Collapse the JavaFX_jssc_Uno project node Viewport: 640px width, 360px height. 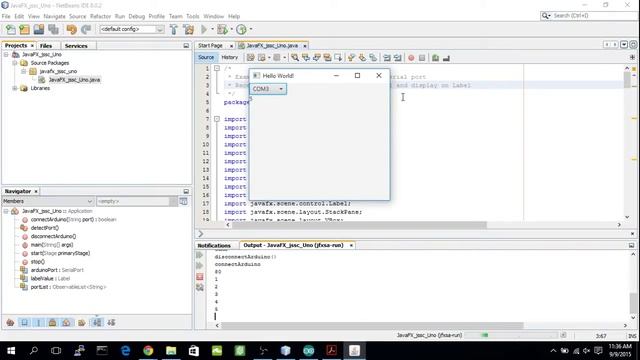[x=6, y=54]
